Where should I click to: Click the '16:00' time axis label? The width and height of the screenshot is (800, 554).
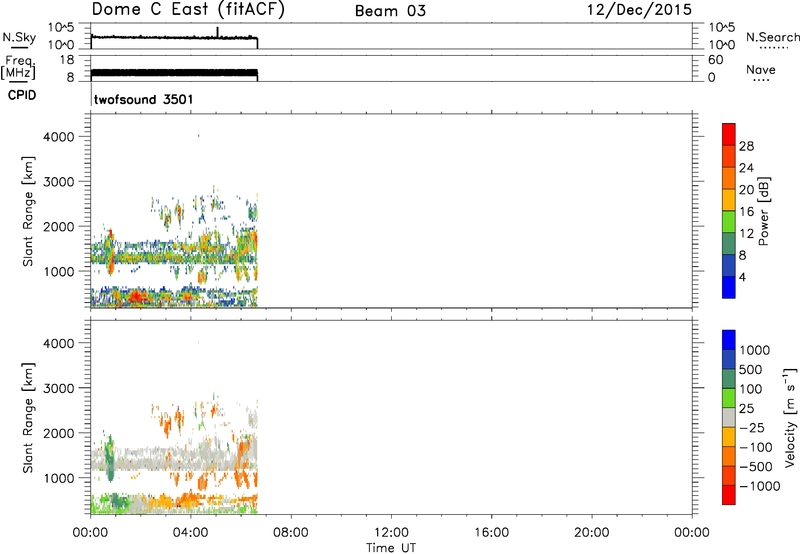(491, 533)
